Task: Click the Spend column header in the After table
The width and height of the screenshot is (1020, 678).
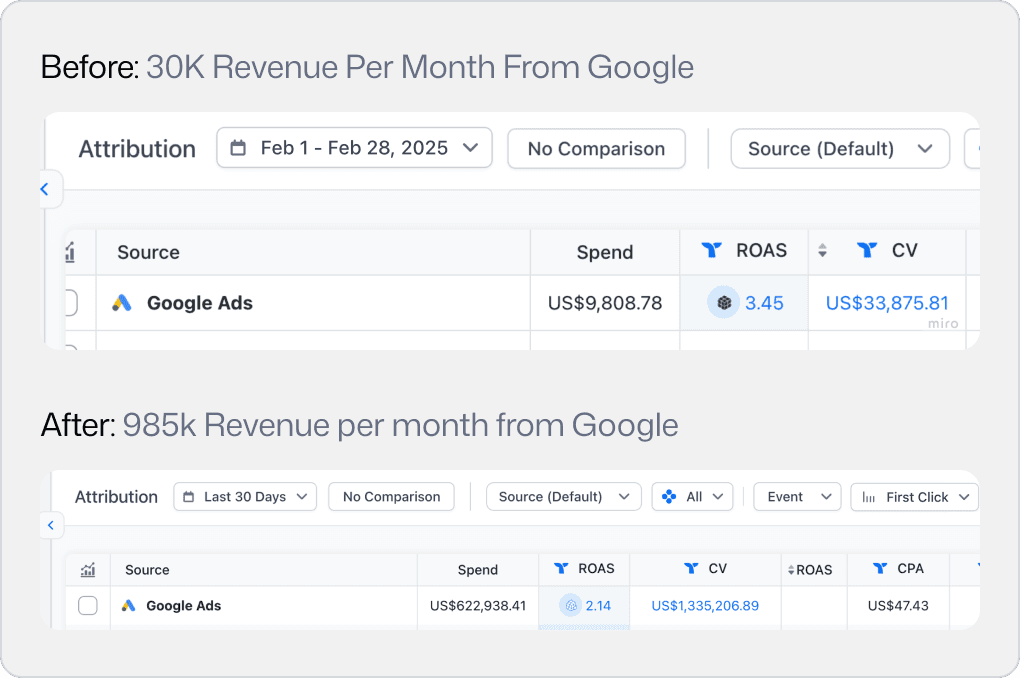Action: (x=477, y=570)
